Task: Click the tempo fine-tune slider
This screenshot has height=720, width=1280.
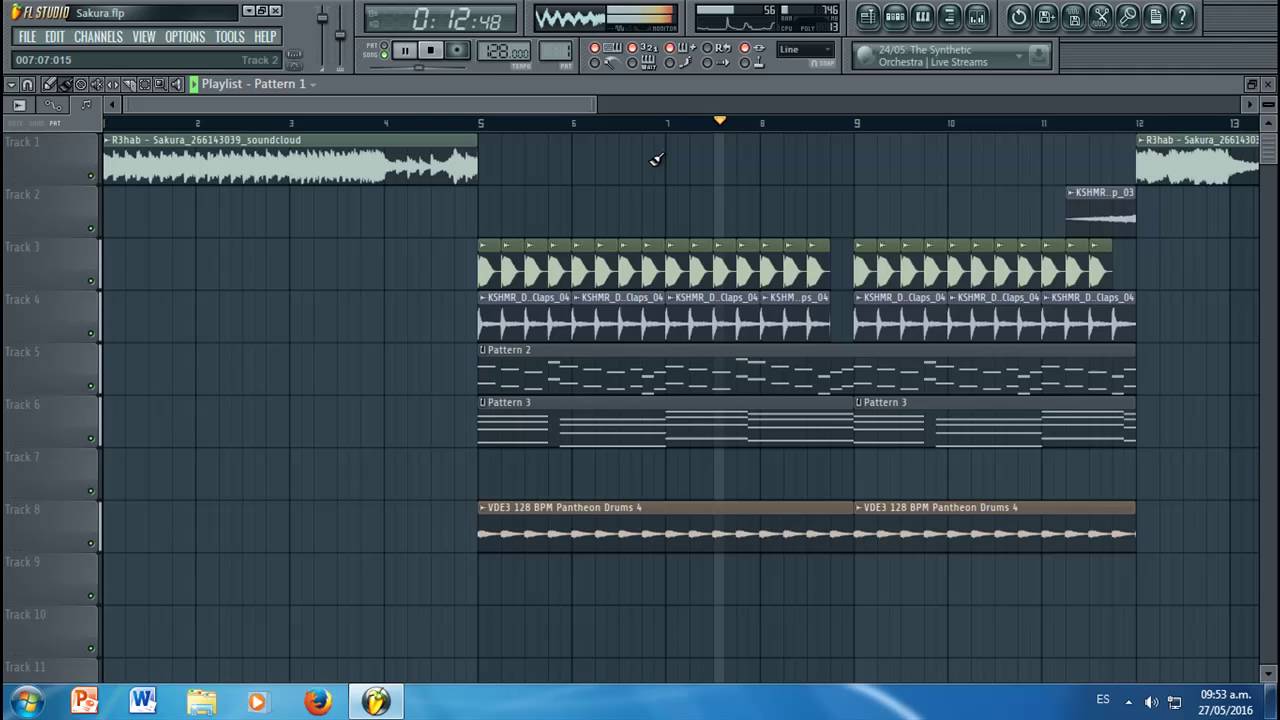Action: coord(417,67)
